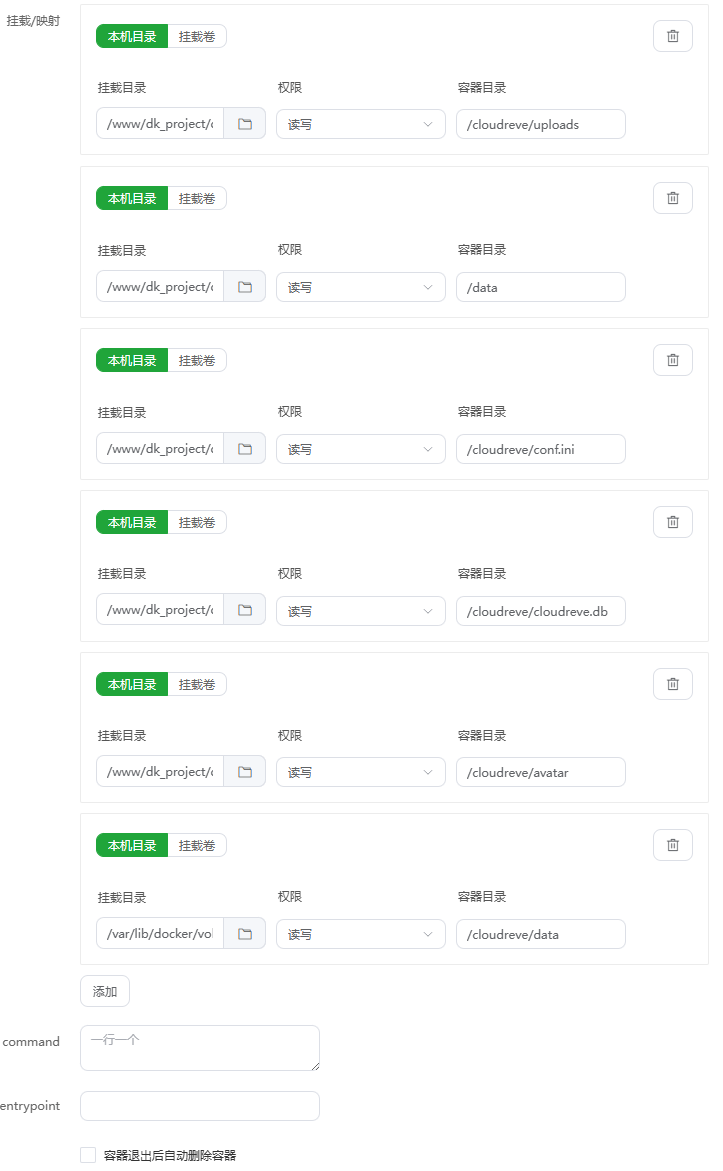Screen dimensions: 723x1171
Task: Click trash icon for /cloudreve/cloudreve.db mount
Action: [672, 522]
